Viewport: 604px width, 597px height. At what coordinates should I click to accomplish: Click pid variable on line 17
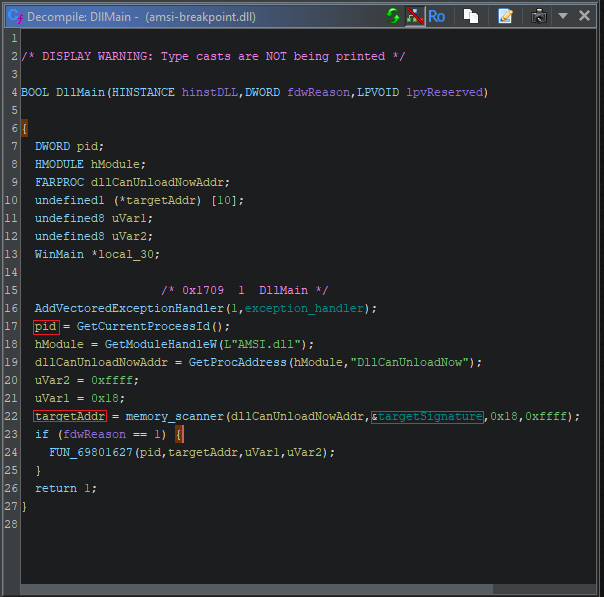click(x=45, y=327)
